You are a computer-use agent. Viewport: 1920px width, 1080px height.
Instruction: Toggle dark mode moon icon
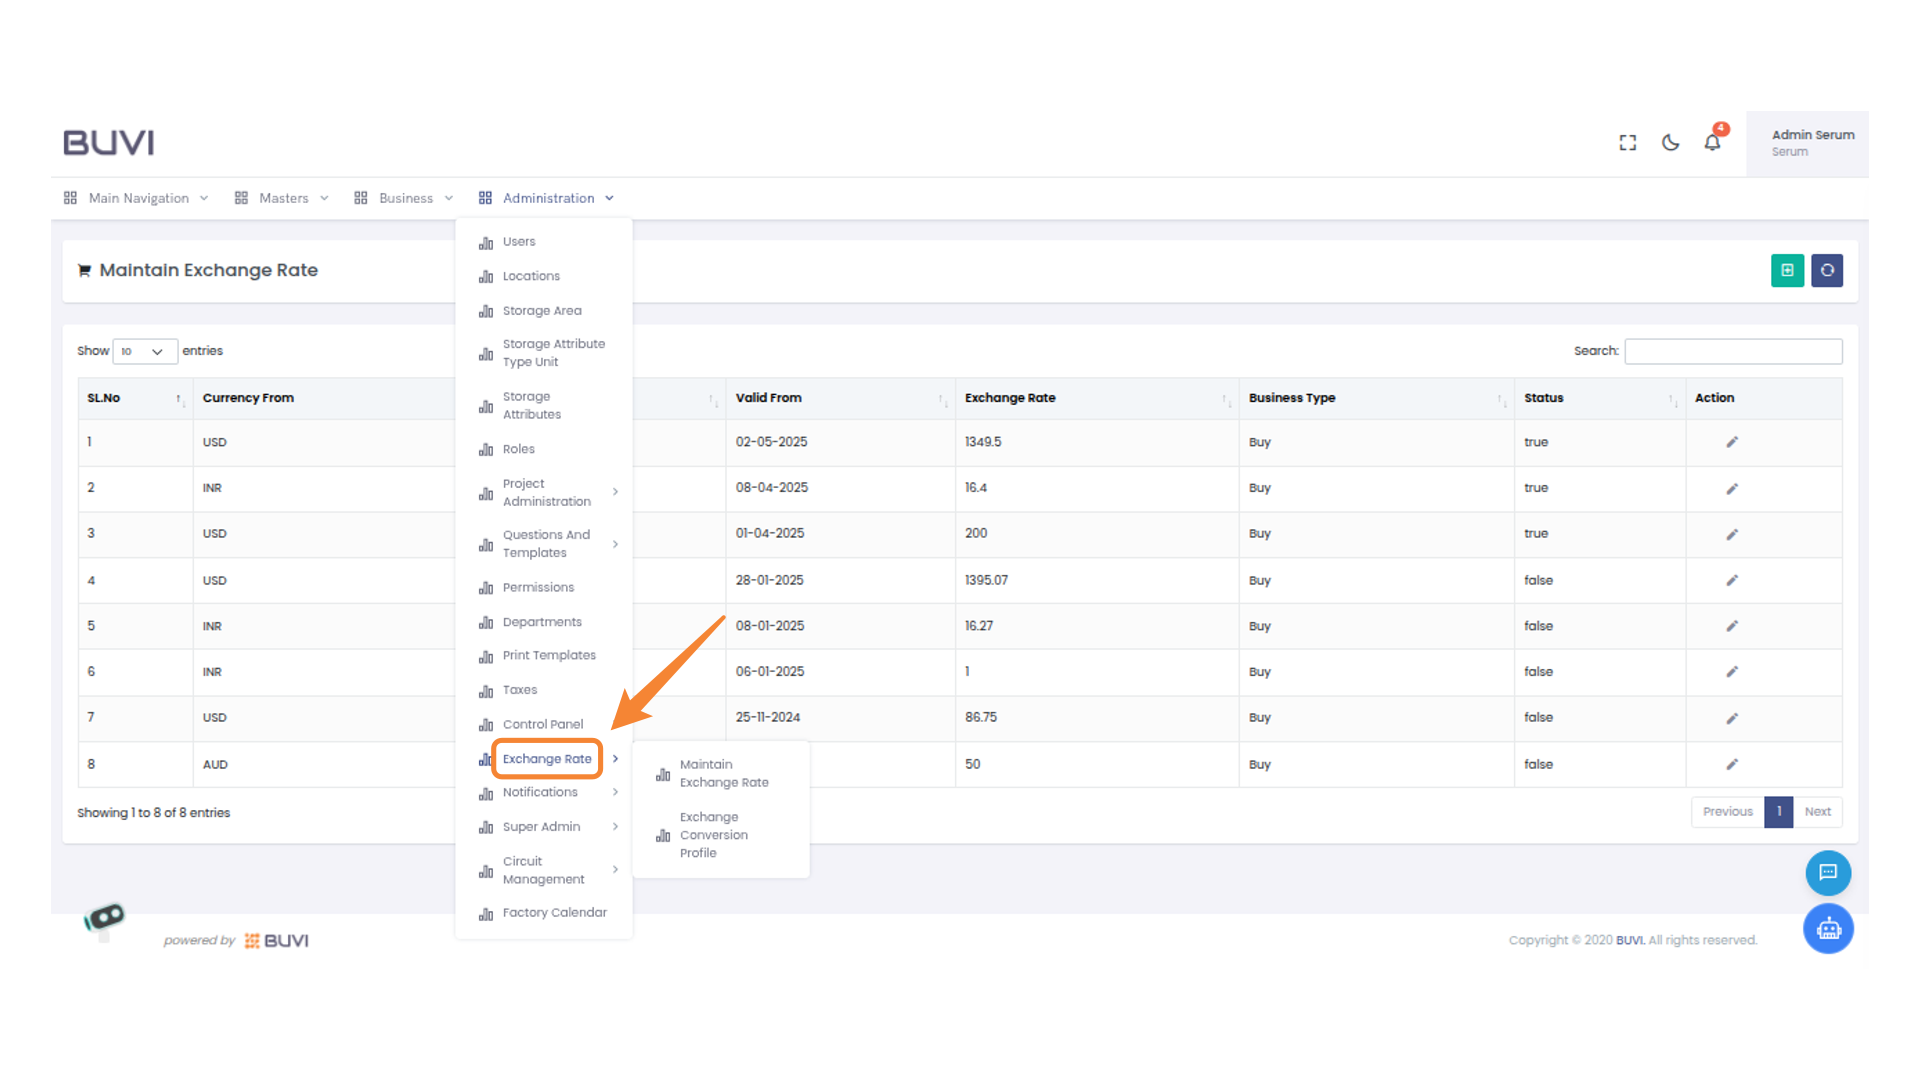pyautogui.click(x=1670, y=143)
